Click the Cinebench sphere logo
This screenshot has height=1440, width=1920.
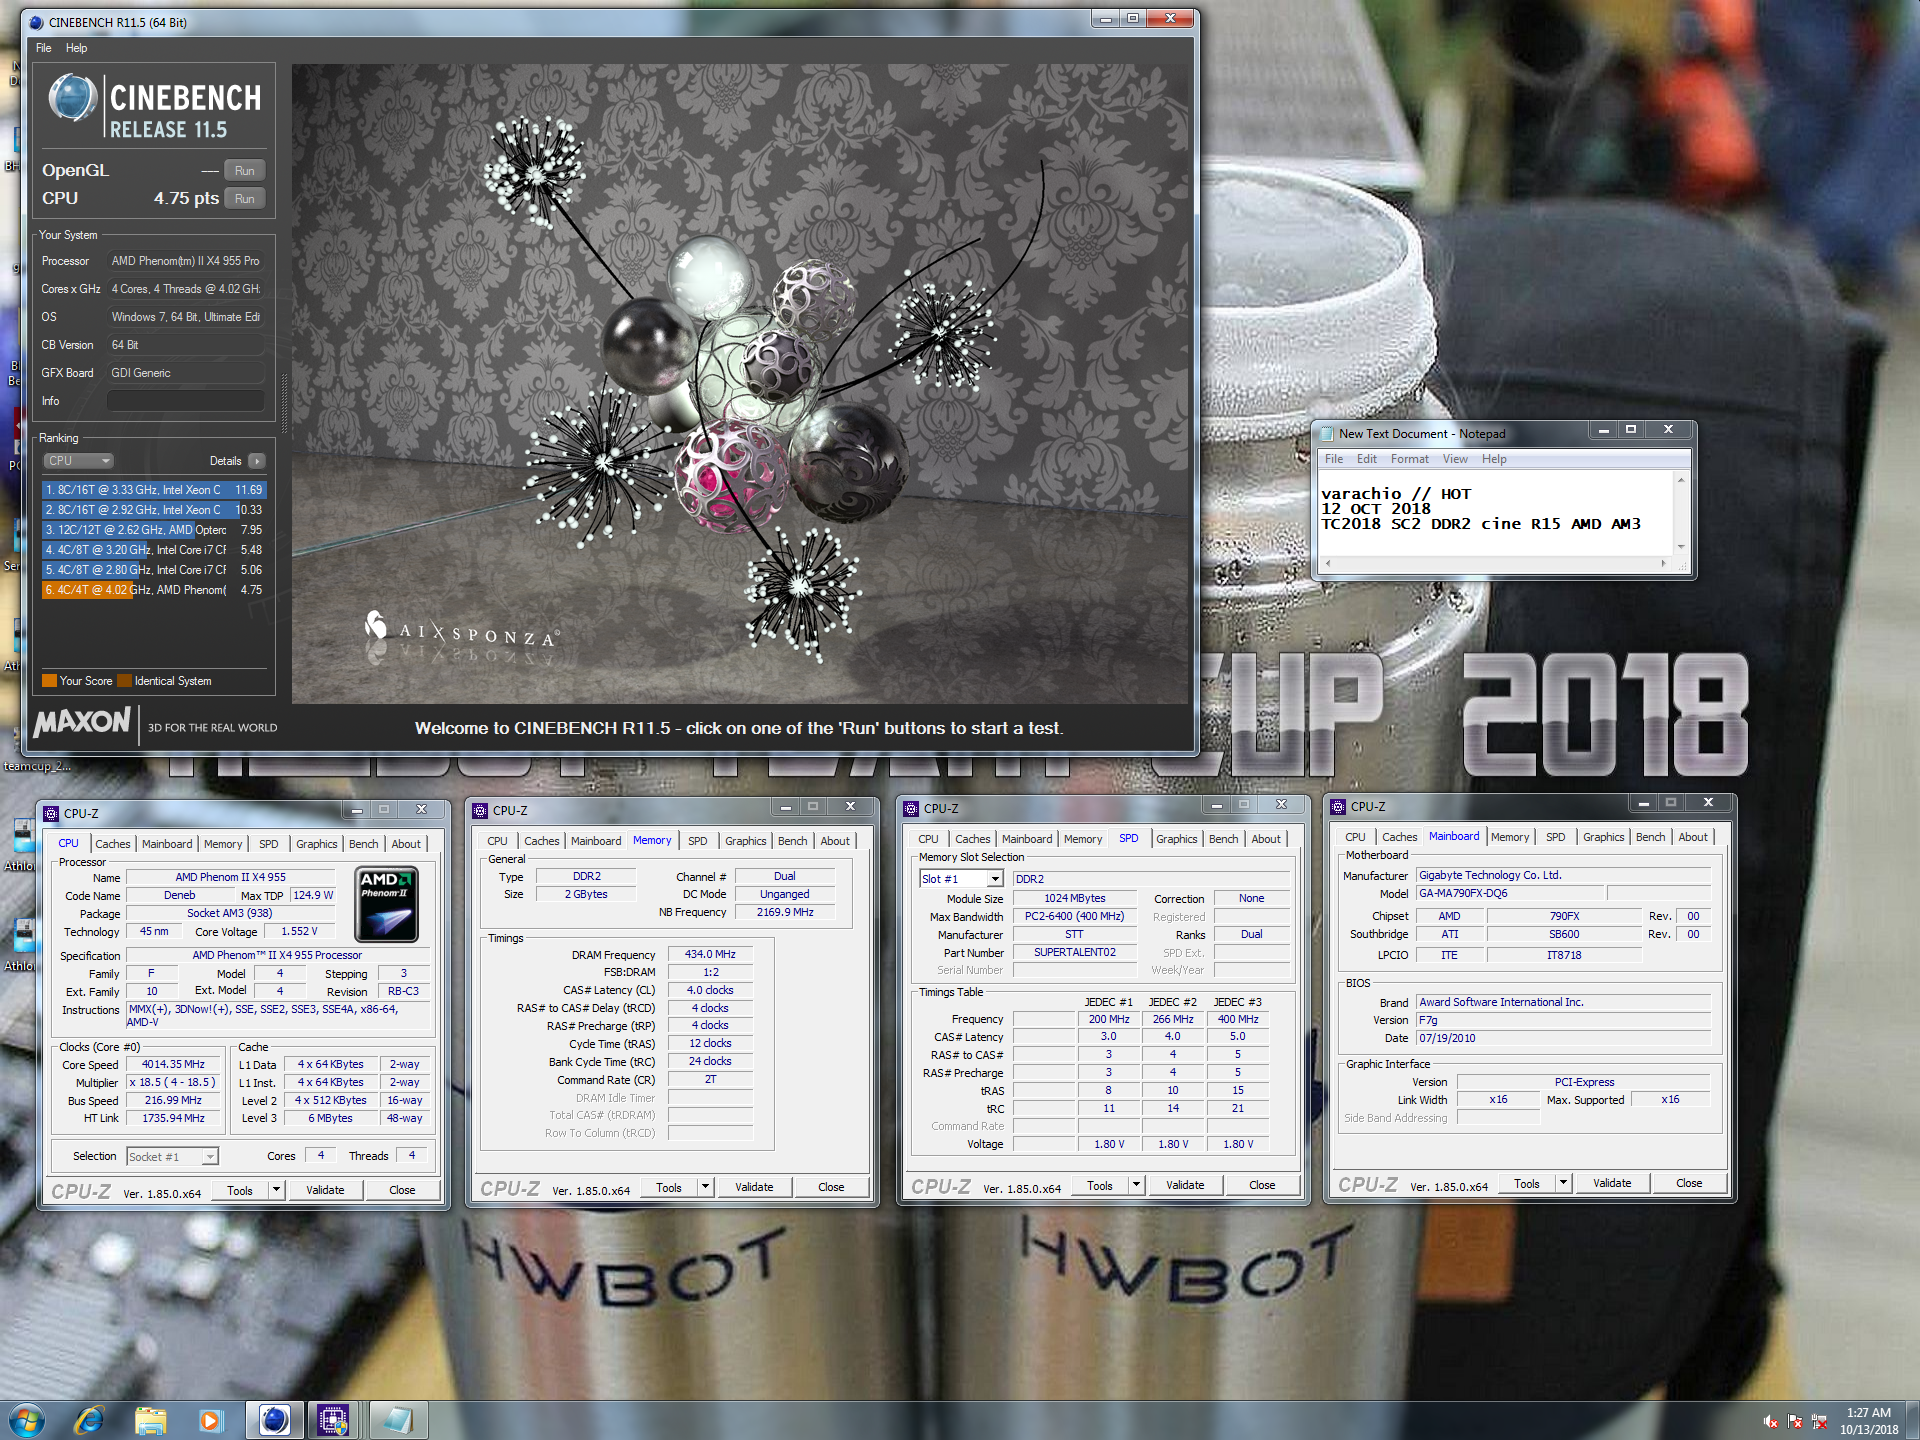(x=72, y=98)
